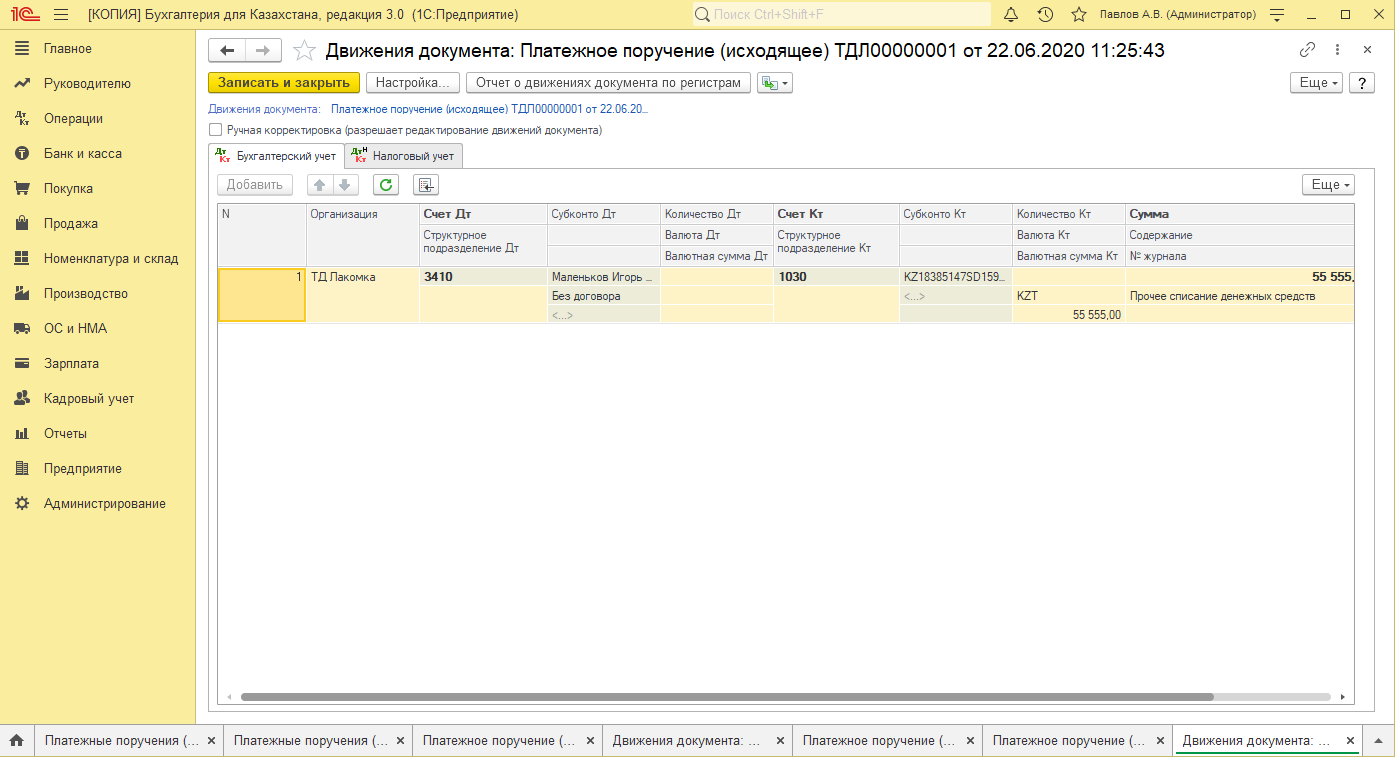The image size is (1395, 757).
Task: Click the user name Павлов А.В. (Администратор)
Action: (x=1177, y=14)
